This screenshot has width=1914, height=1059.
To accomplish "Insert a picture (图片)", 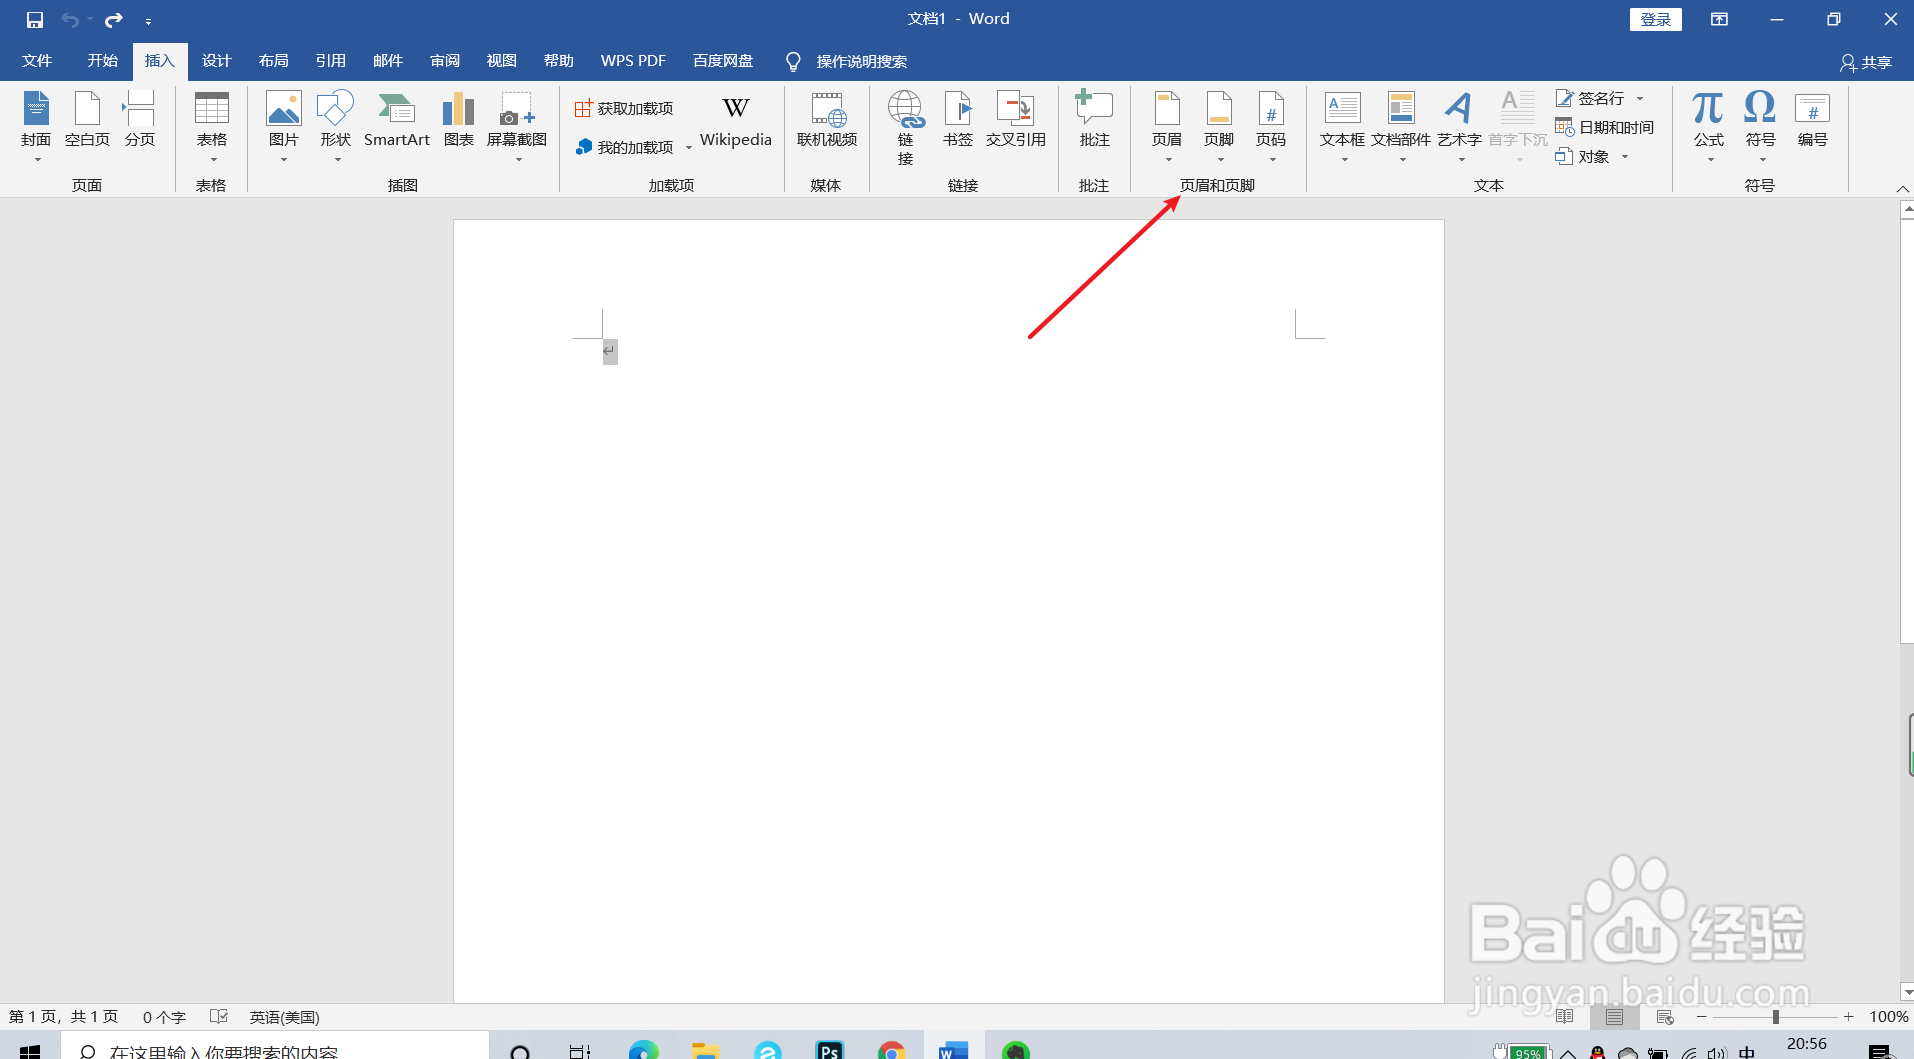I will coord(284,127).
